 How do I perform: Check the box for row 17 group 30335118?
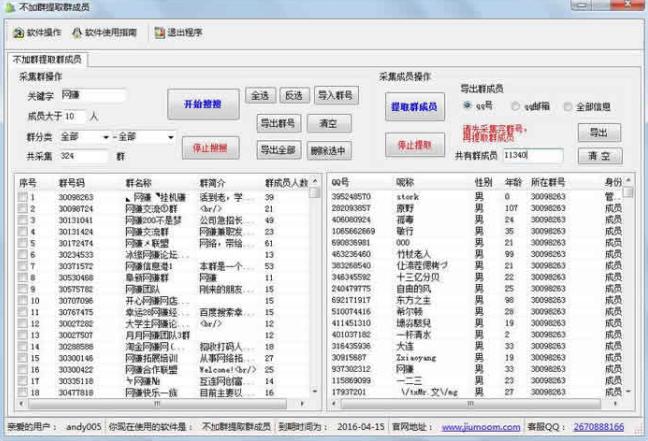23,381
